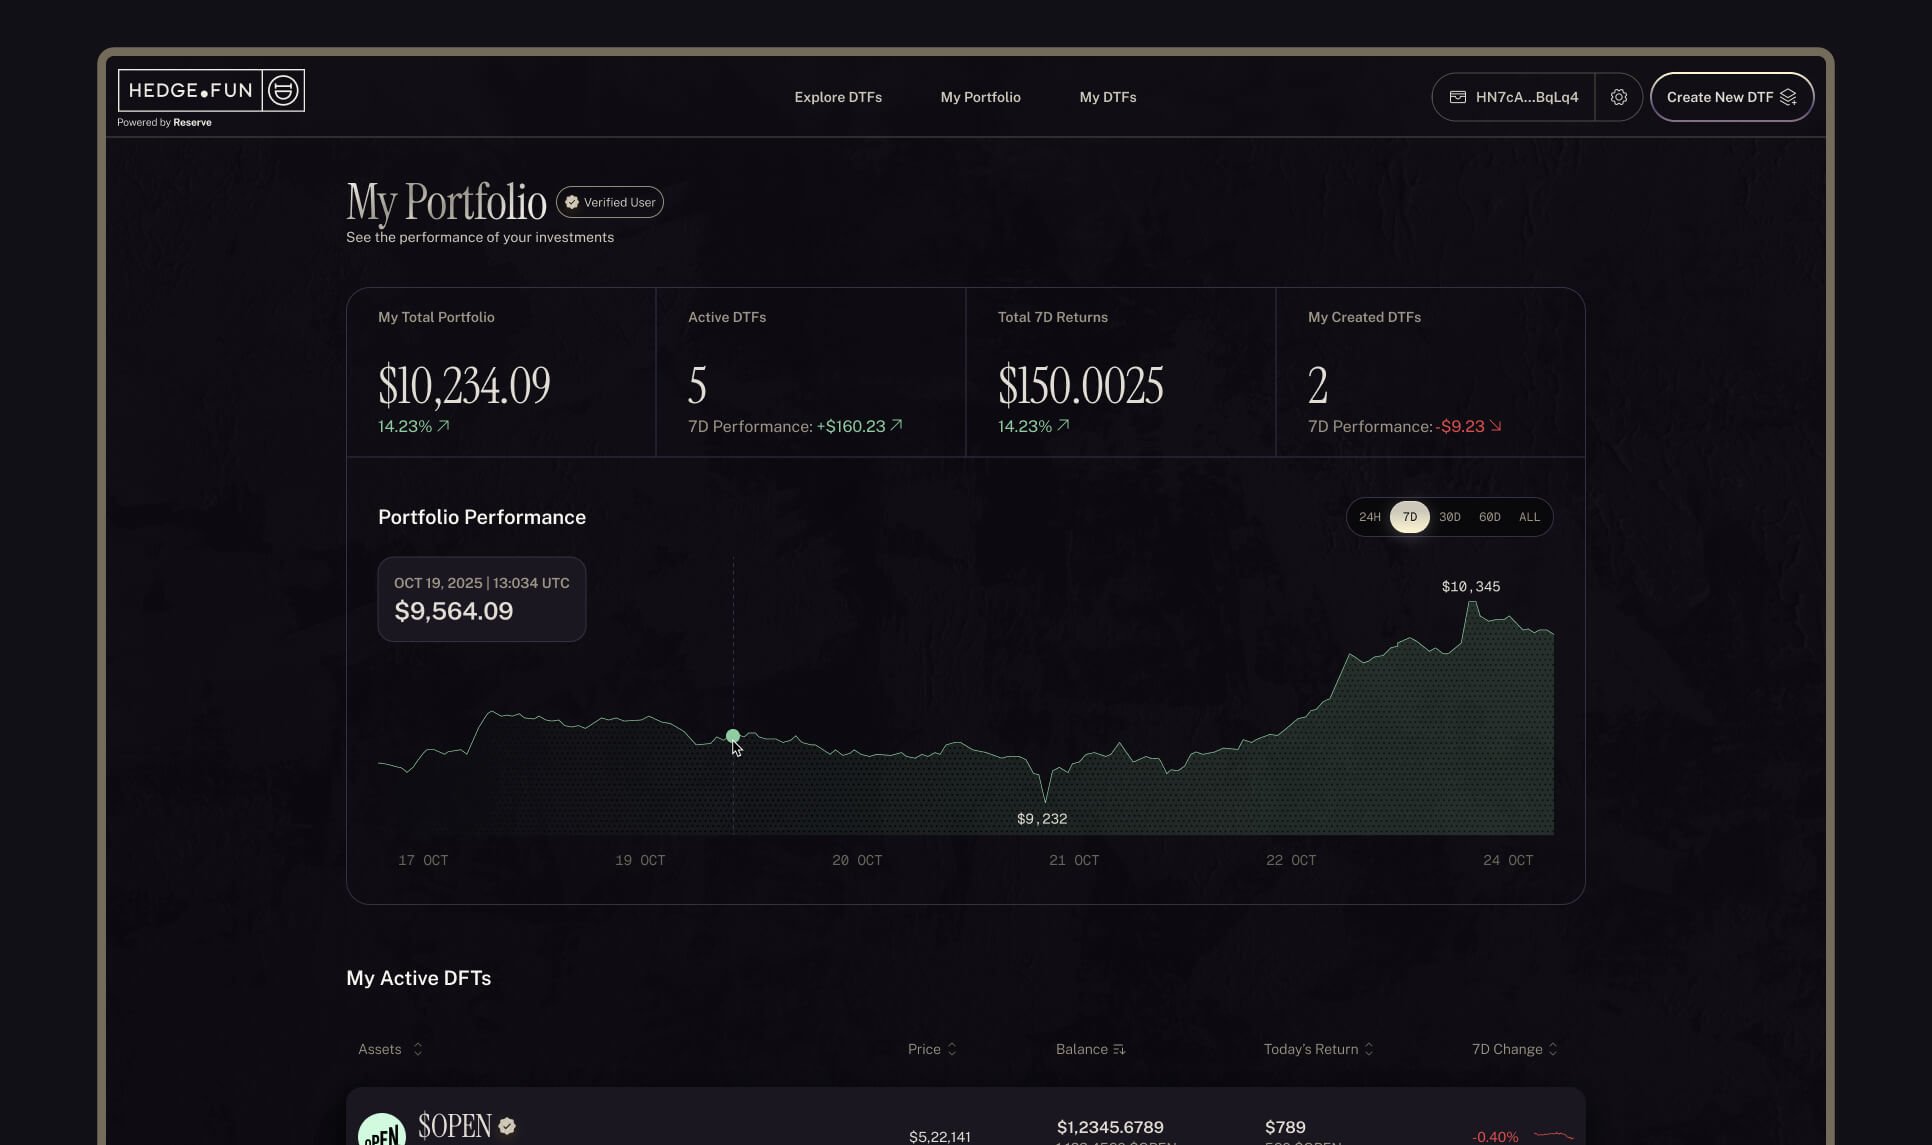Click the red arrow by -$9.23
Image resolution: width=1932 pixels, height=1145 pixels.
pos(1495,426)
